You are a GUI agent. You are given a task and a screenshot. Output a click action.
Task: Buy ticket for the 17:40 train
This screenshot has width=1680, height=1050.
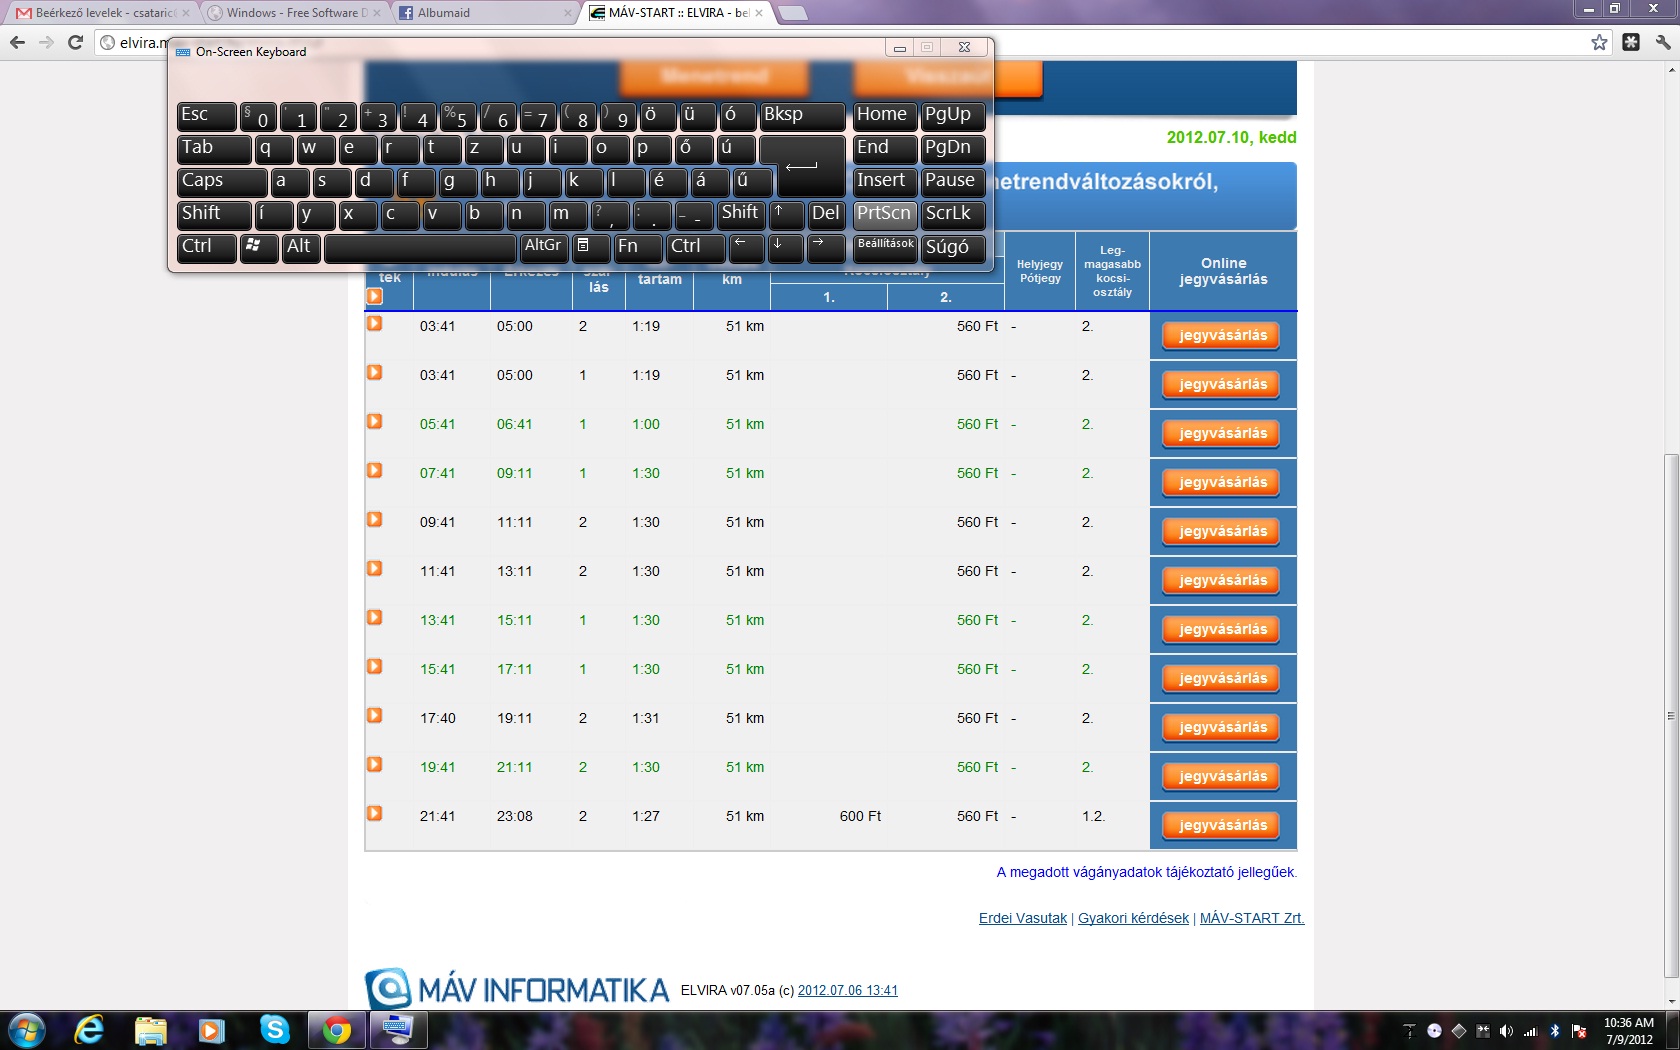(1222, 728)
